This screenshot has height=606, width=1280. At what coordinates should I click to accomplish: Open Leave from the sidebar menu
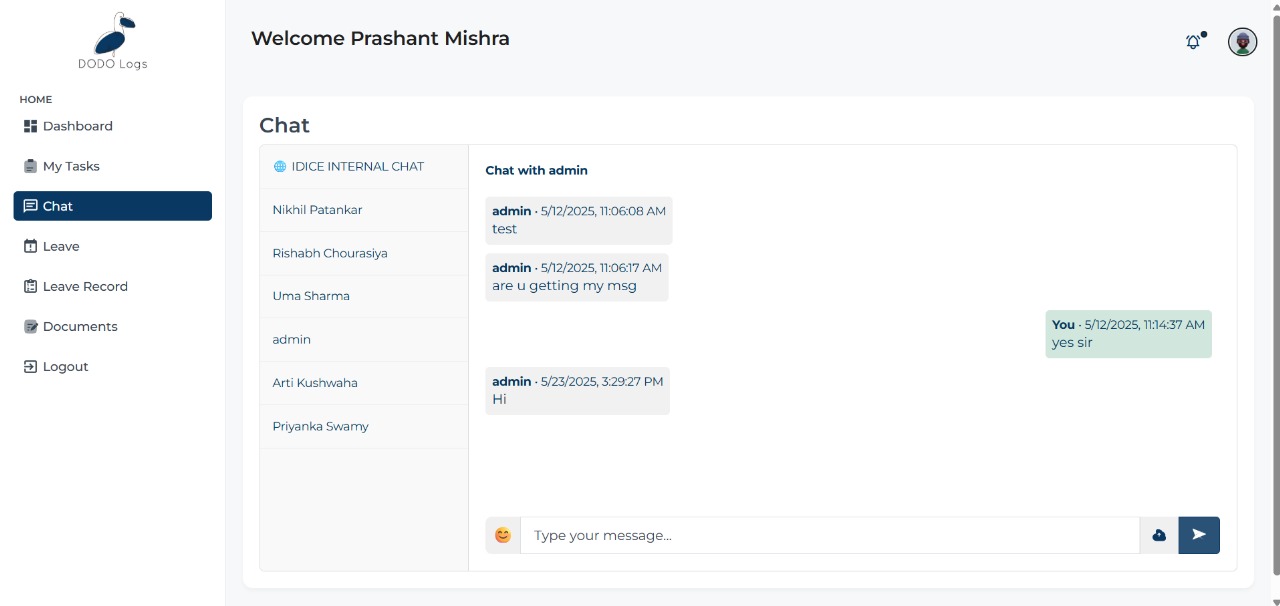tap(61, 246)
